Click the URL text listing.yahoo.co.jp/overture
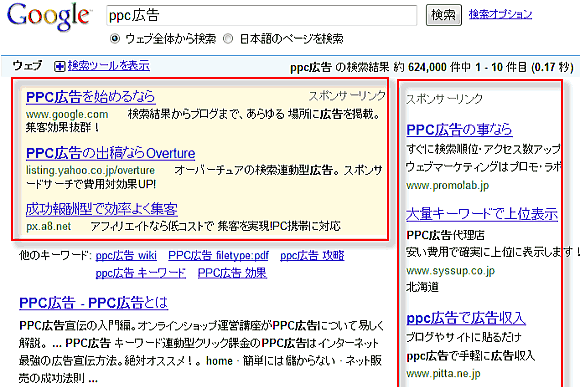580x387 pixels. click(x=90, y=171)
